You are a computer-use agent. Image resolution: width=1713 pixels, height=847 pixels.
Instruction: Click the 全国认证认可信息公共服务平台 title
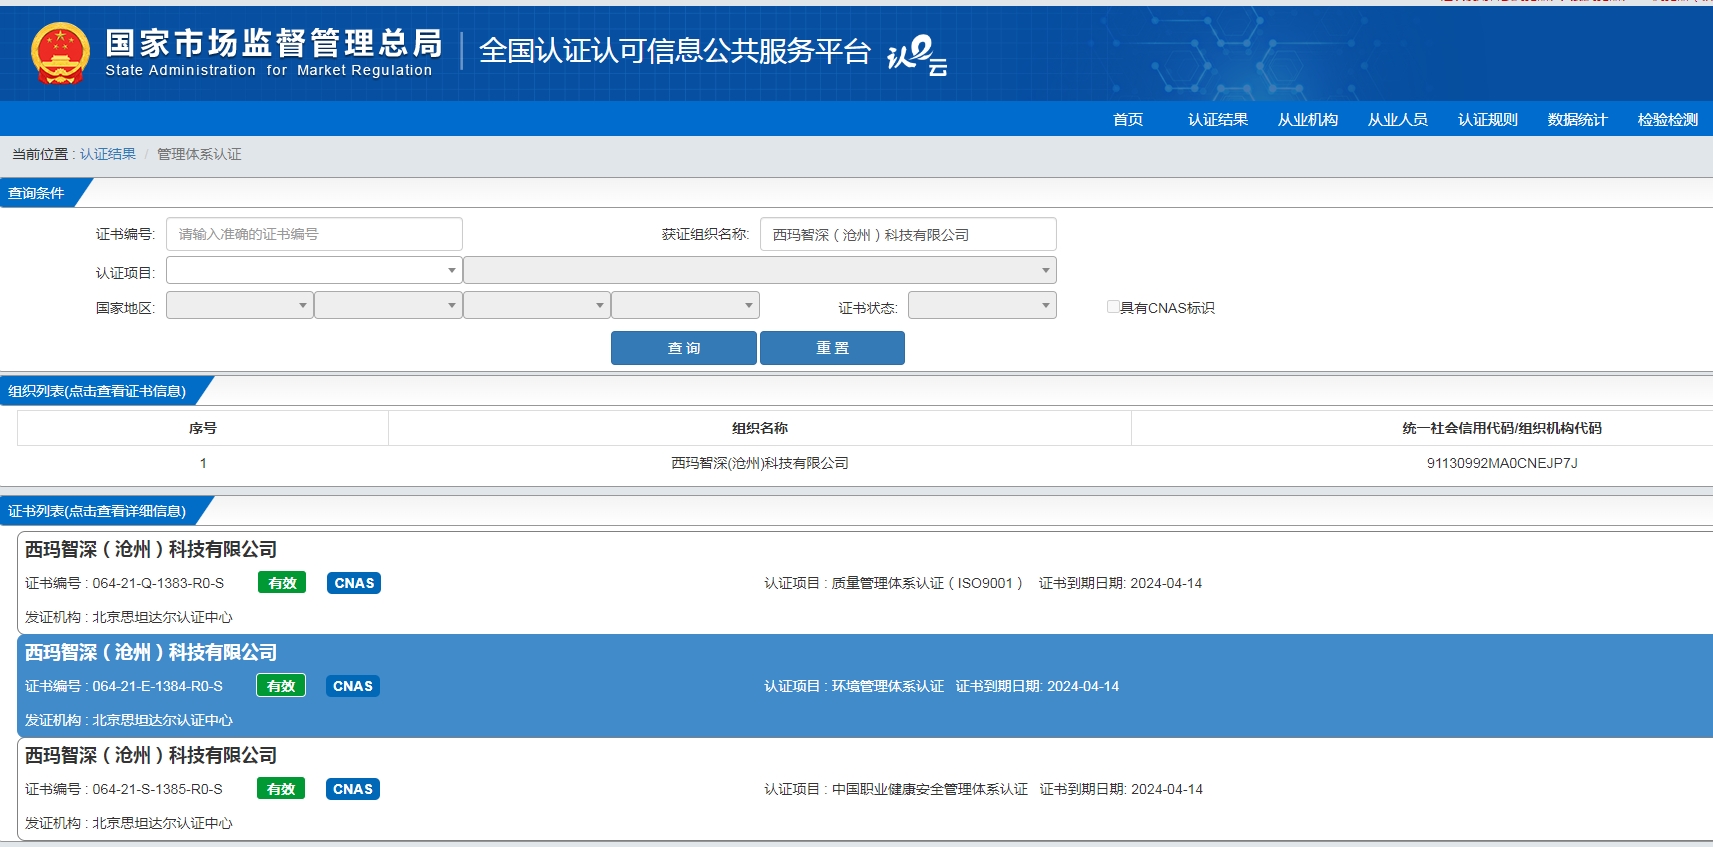pos(675,51)
